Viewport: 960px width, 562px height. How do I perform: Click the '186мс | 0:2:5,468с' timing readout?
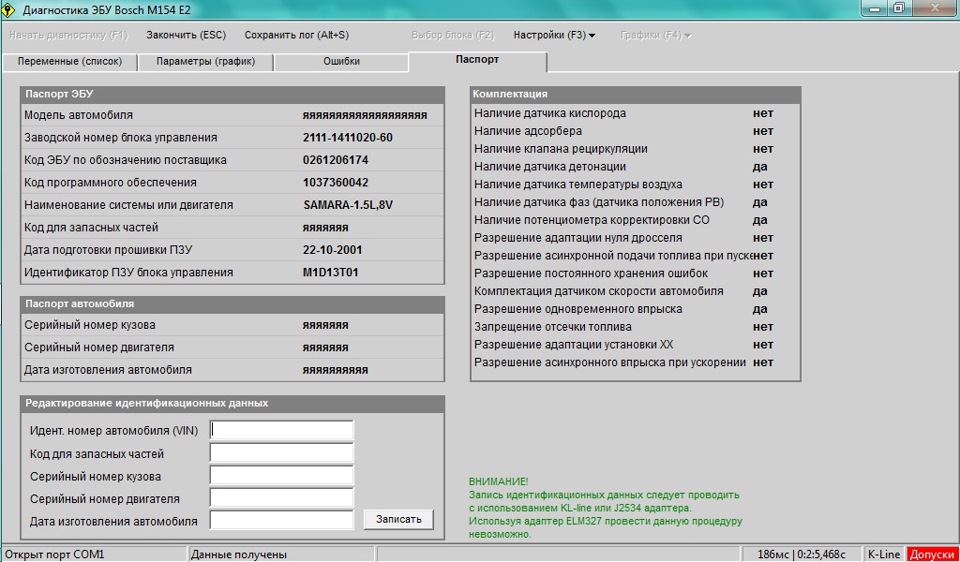(801, 555)
